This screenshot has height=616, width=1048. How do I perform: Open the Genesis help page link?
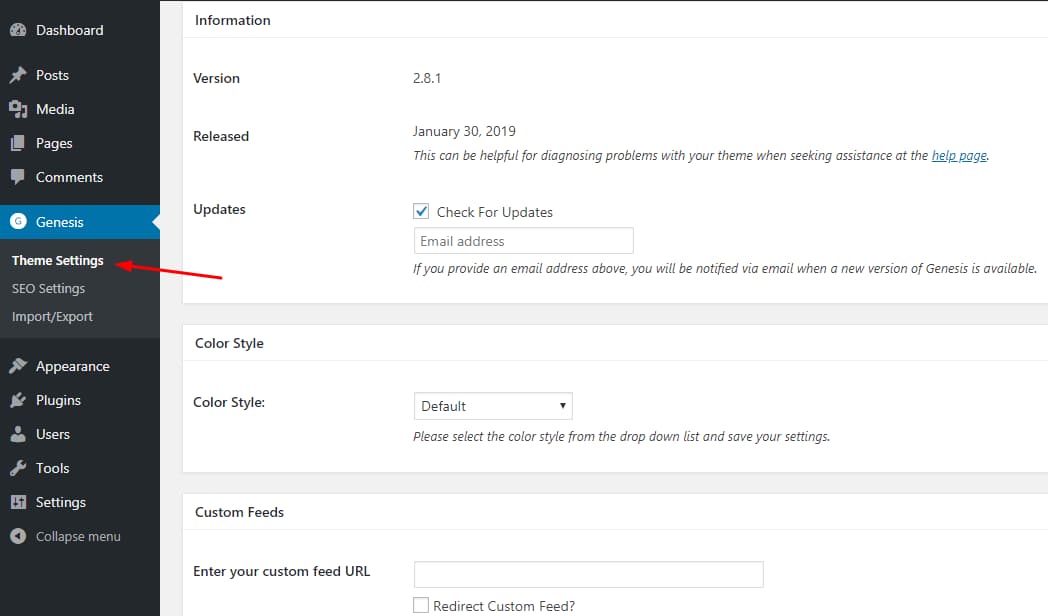tap(958, 155)
